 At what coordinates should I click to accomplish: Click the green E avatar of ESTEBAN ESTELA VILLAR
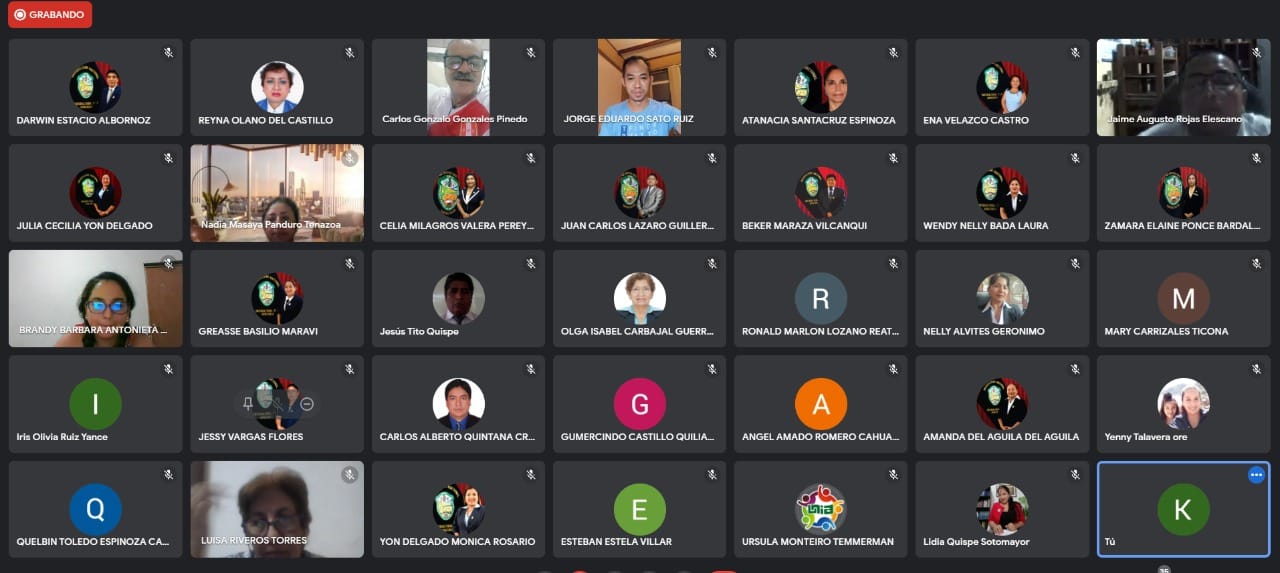click(x=640, y=510)
